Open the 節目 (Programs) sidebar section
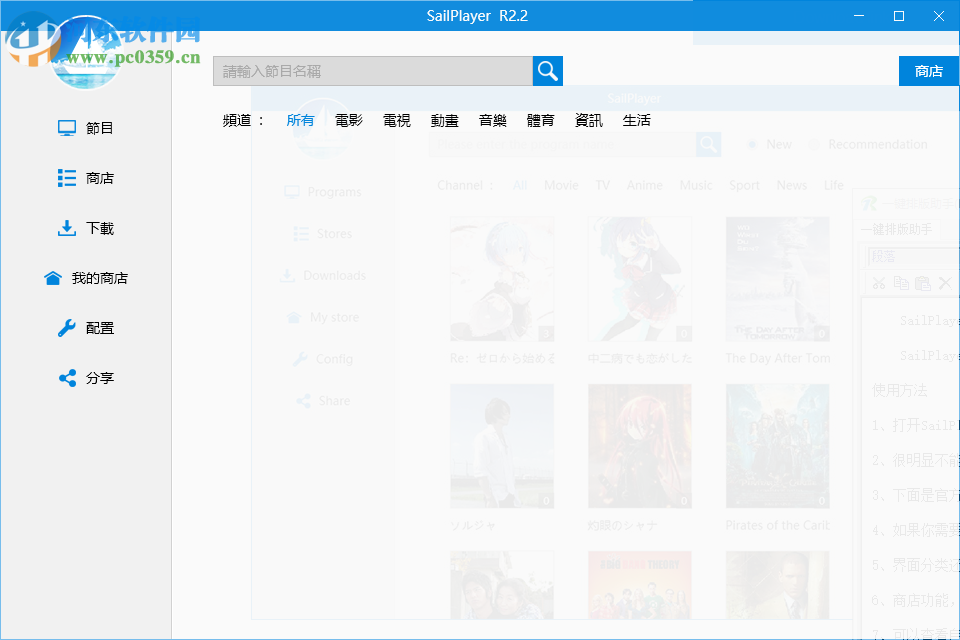Image resolution: width=960 pixels, height=640 pixels. (x=88, y=127)
